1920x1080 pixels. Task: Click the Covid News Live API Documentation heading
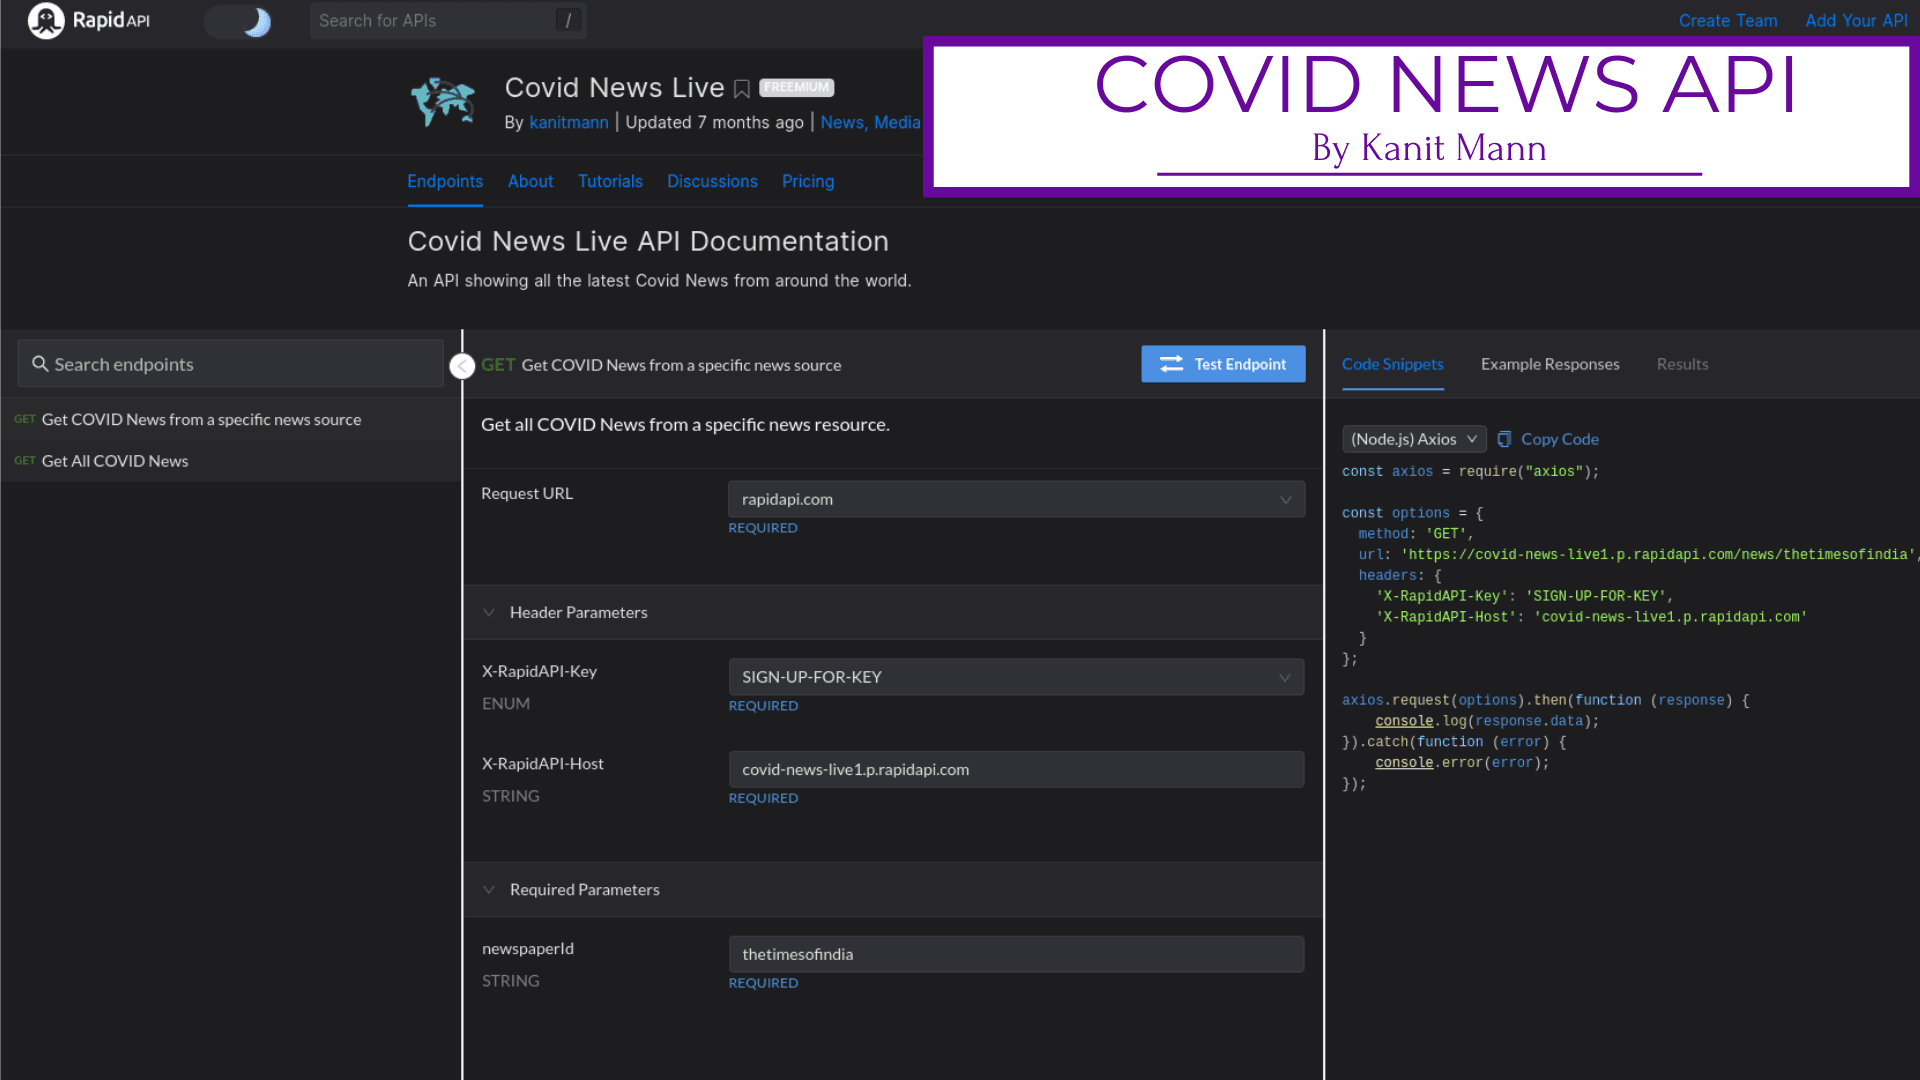coord(648,241)
